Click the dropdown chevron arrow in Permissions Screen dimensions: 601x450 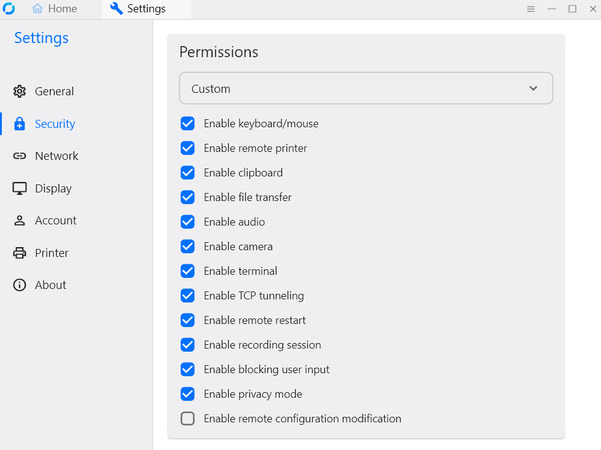click(533, 89)
